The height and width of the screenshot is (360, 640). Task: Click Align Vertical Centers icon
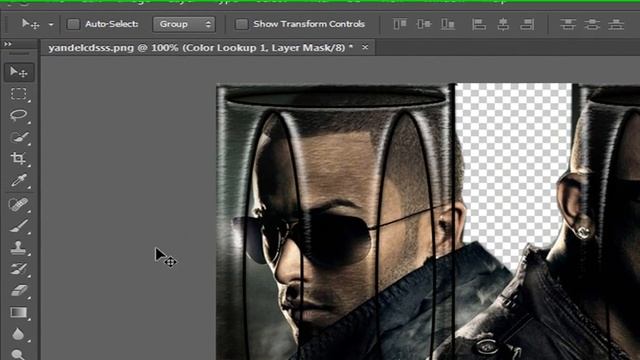[x=424, y=24]
